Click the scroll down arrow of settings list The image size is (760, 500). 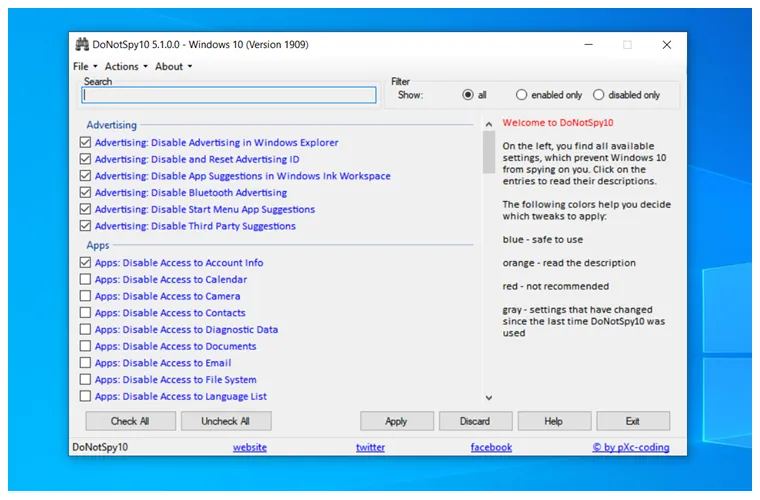(x=489, y=398)
